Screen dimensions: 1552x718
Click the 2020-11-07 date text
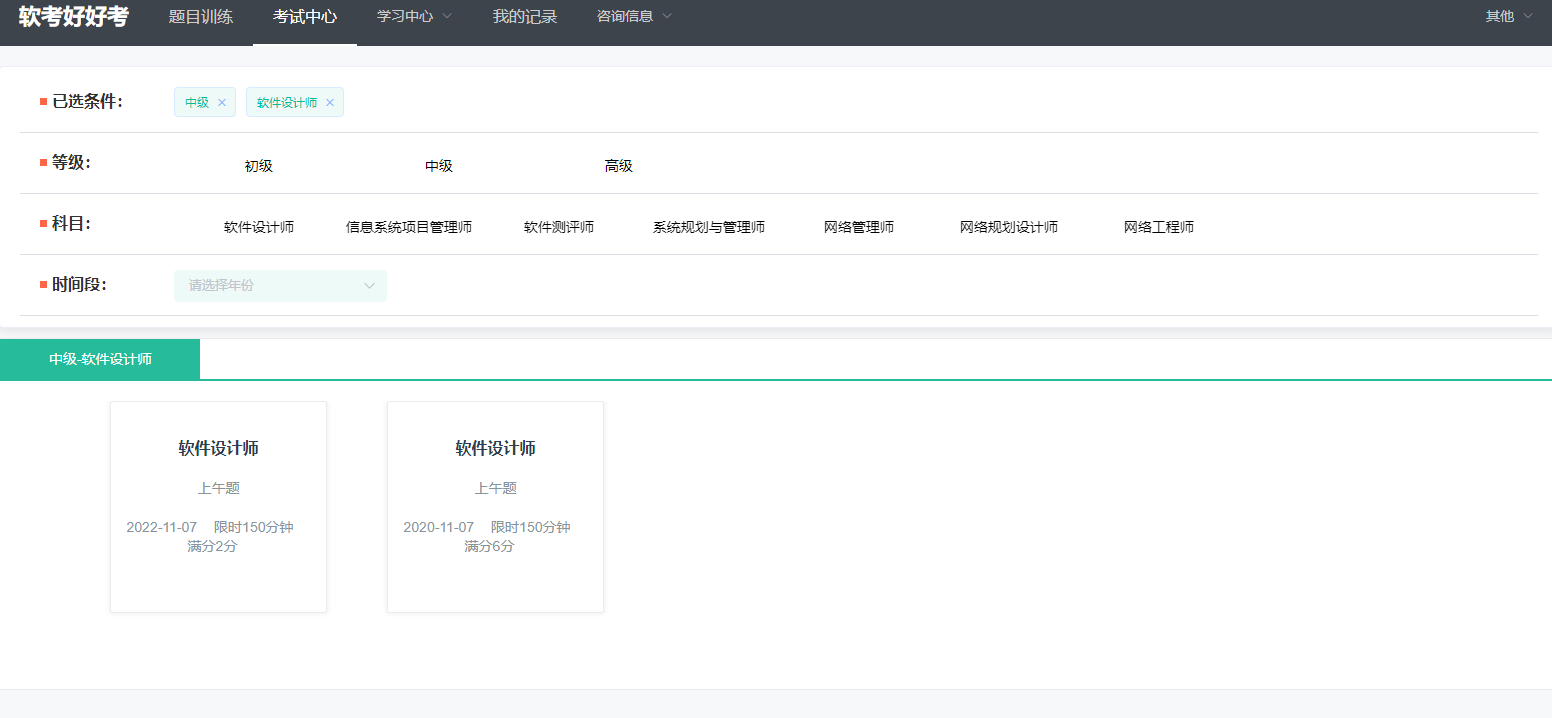click(439, 527)
